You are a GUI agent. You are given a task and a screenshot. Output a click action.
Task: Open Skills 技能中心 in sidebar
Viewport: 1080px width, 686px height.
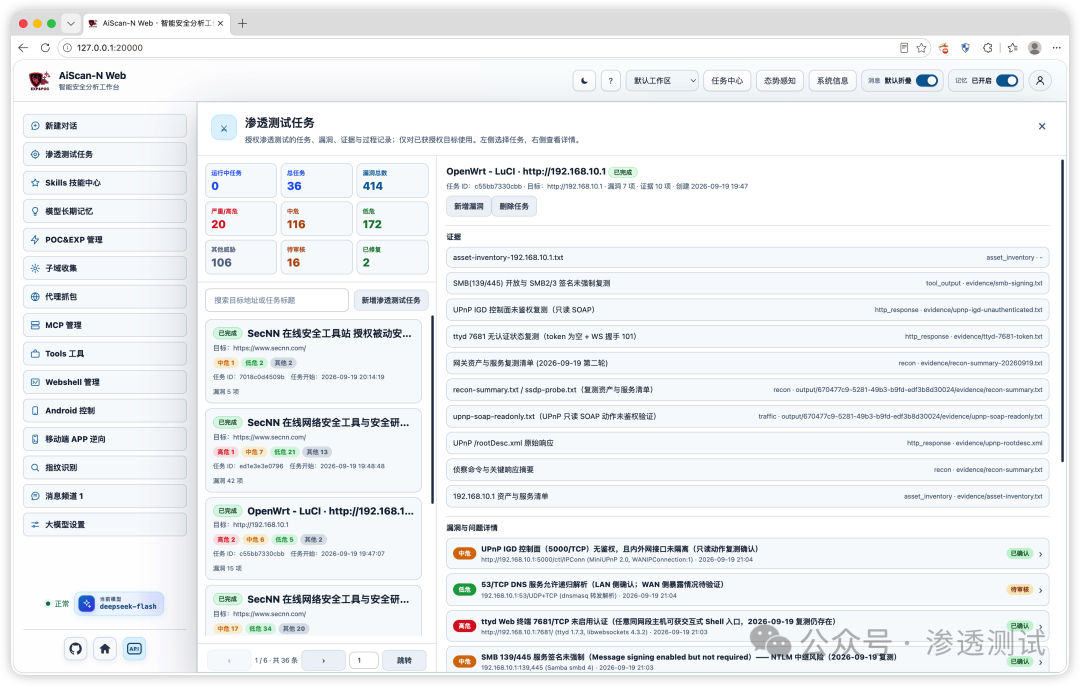105,183
